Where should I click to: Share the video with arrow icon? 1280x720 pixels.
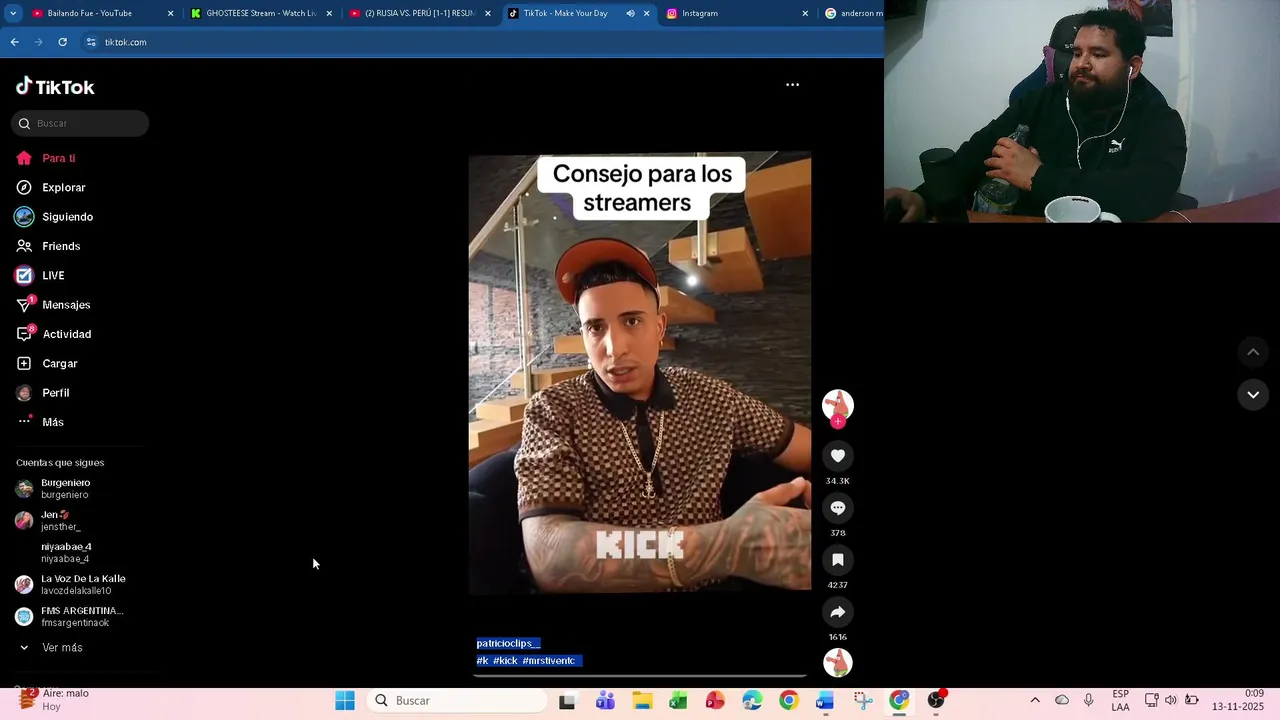(x=838, y=612)
